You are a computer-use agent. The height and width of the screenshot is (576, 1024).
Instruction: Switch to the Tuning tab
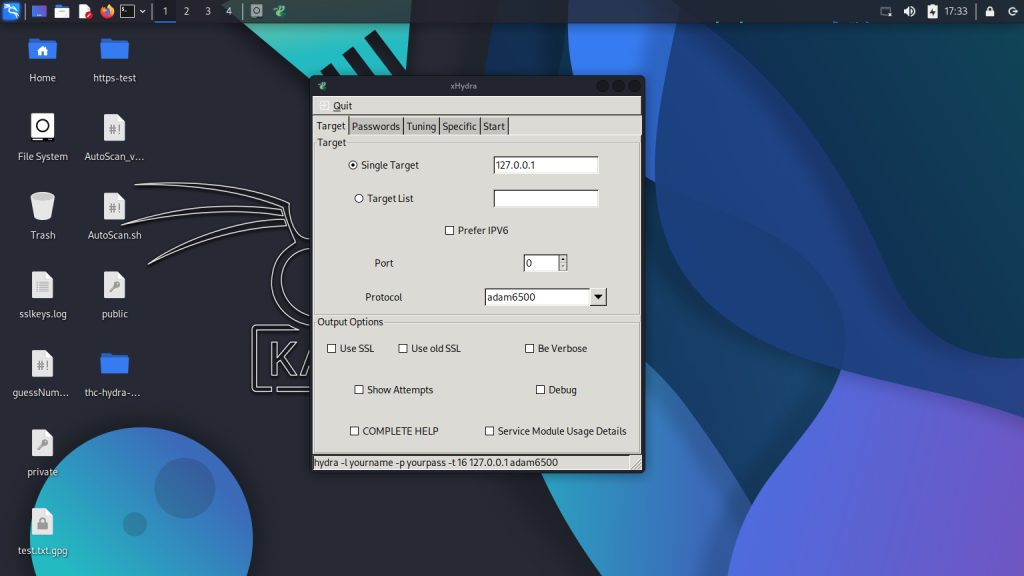[x=421, y=126]
